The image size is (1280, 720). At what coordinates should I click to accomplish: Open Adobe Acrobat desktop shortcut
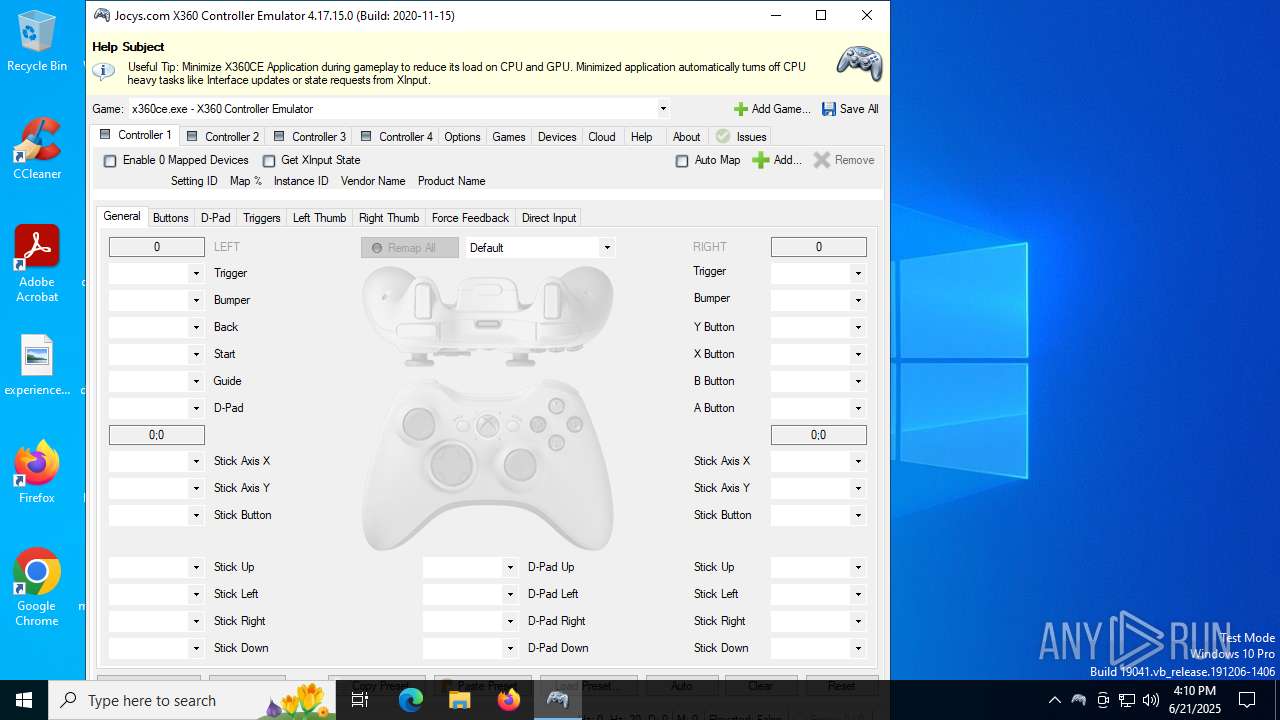37,263
